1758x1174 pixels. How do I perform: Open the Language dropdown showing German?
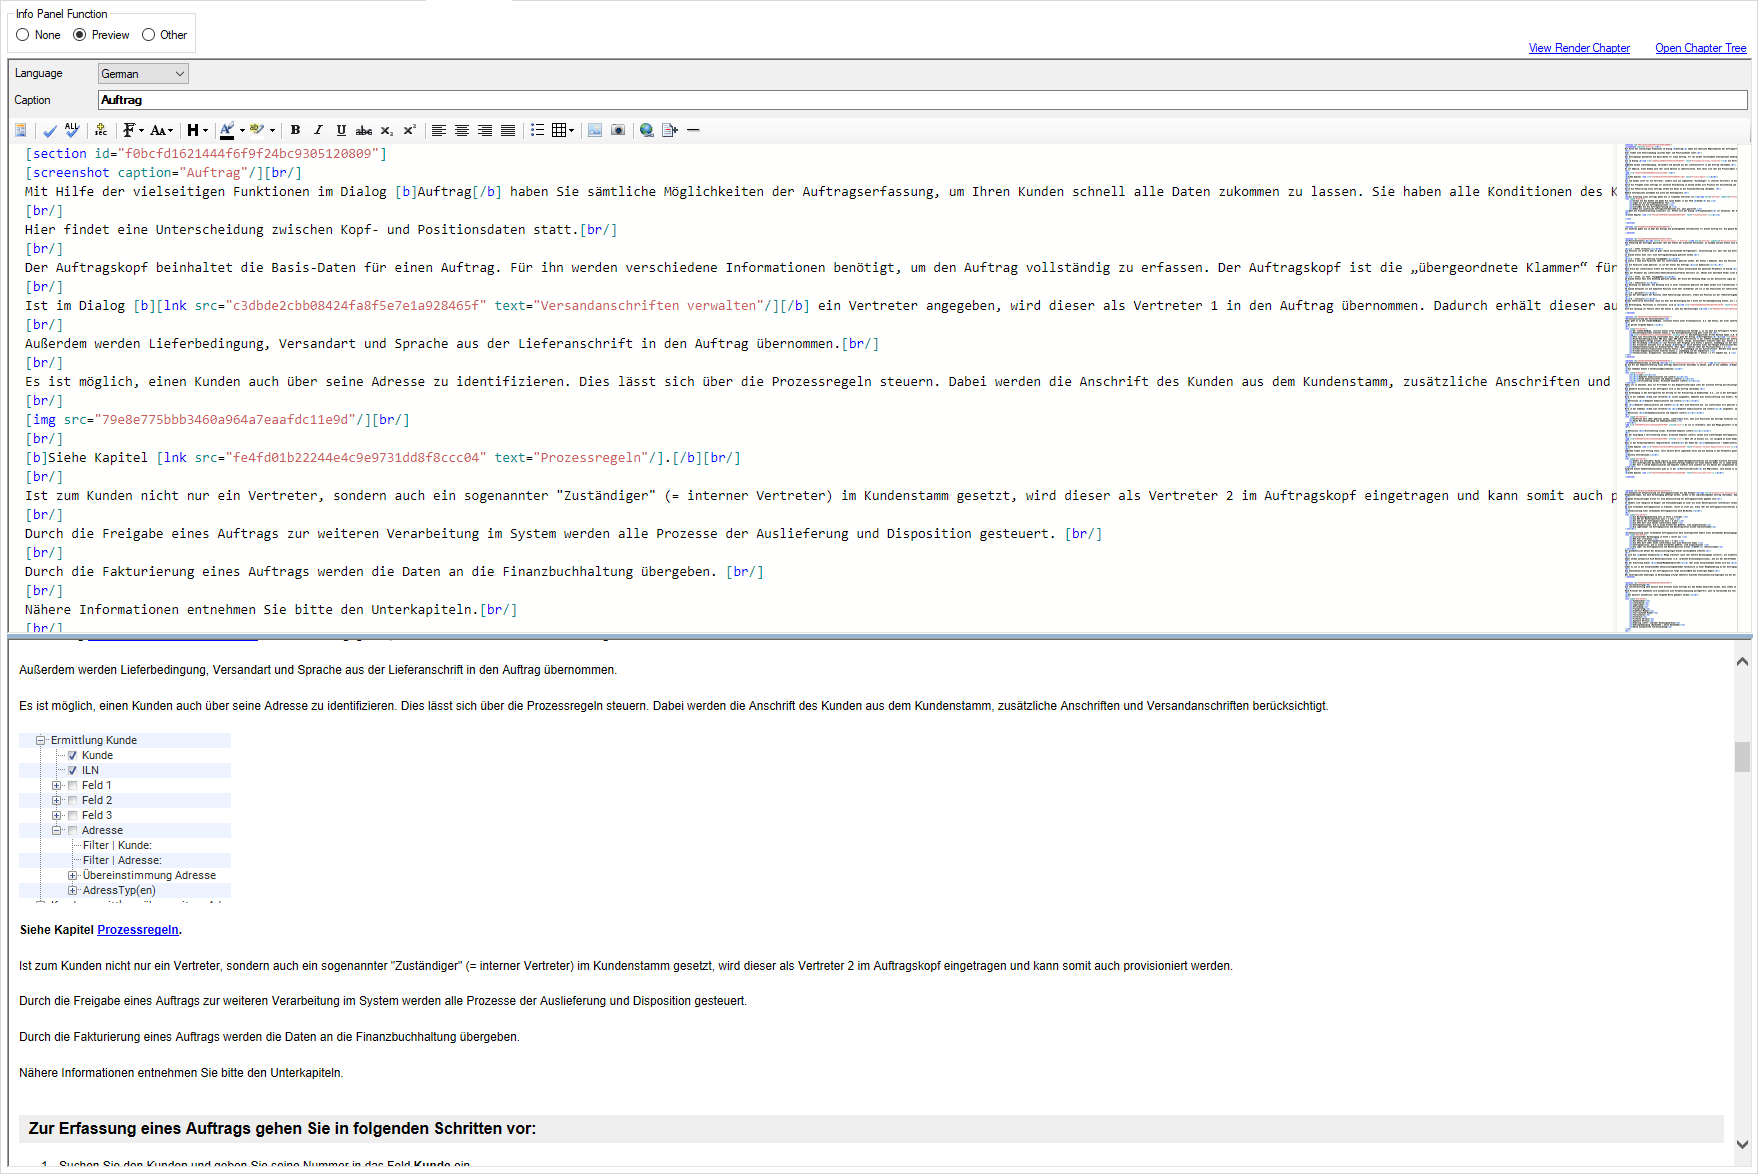tap(143, 74)
